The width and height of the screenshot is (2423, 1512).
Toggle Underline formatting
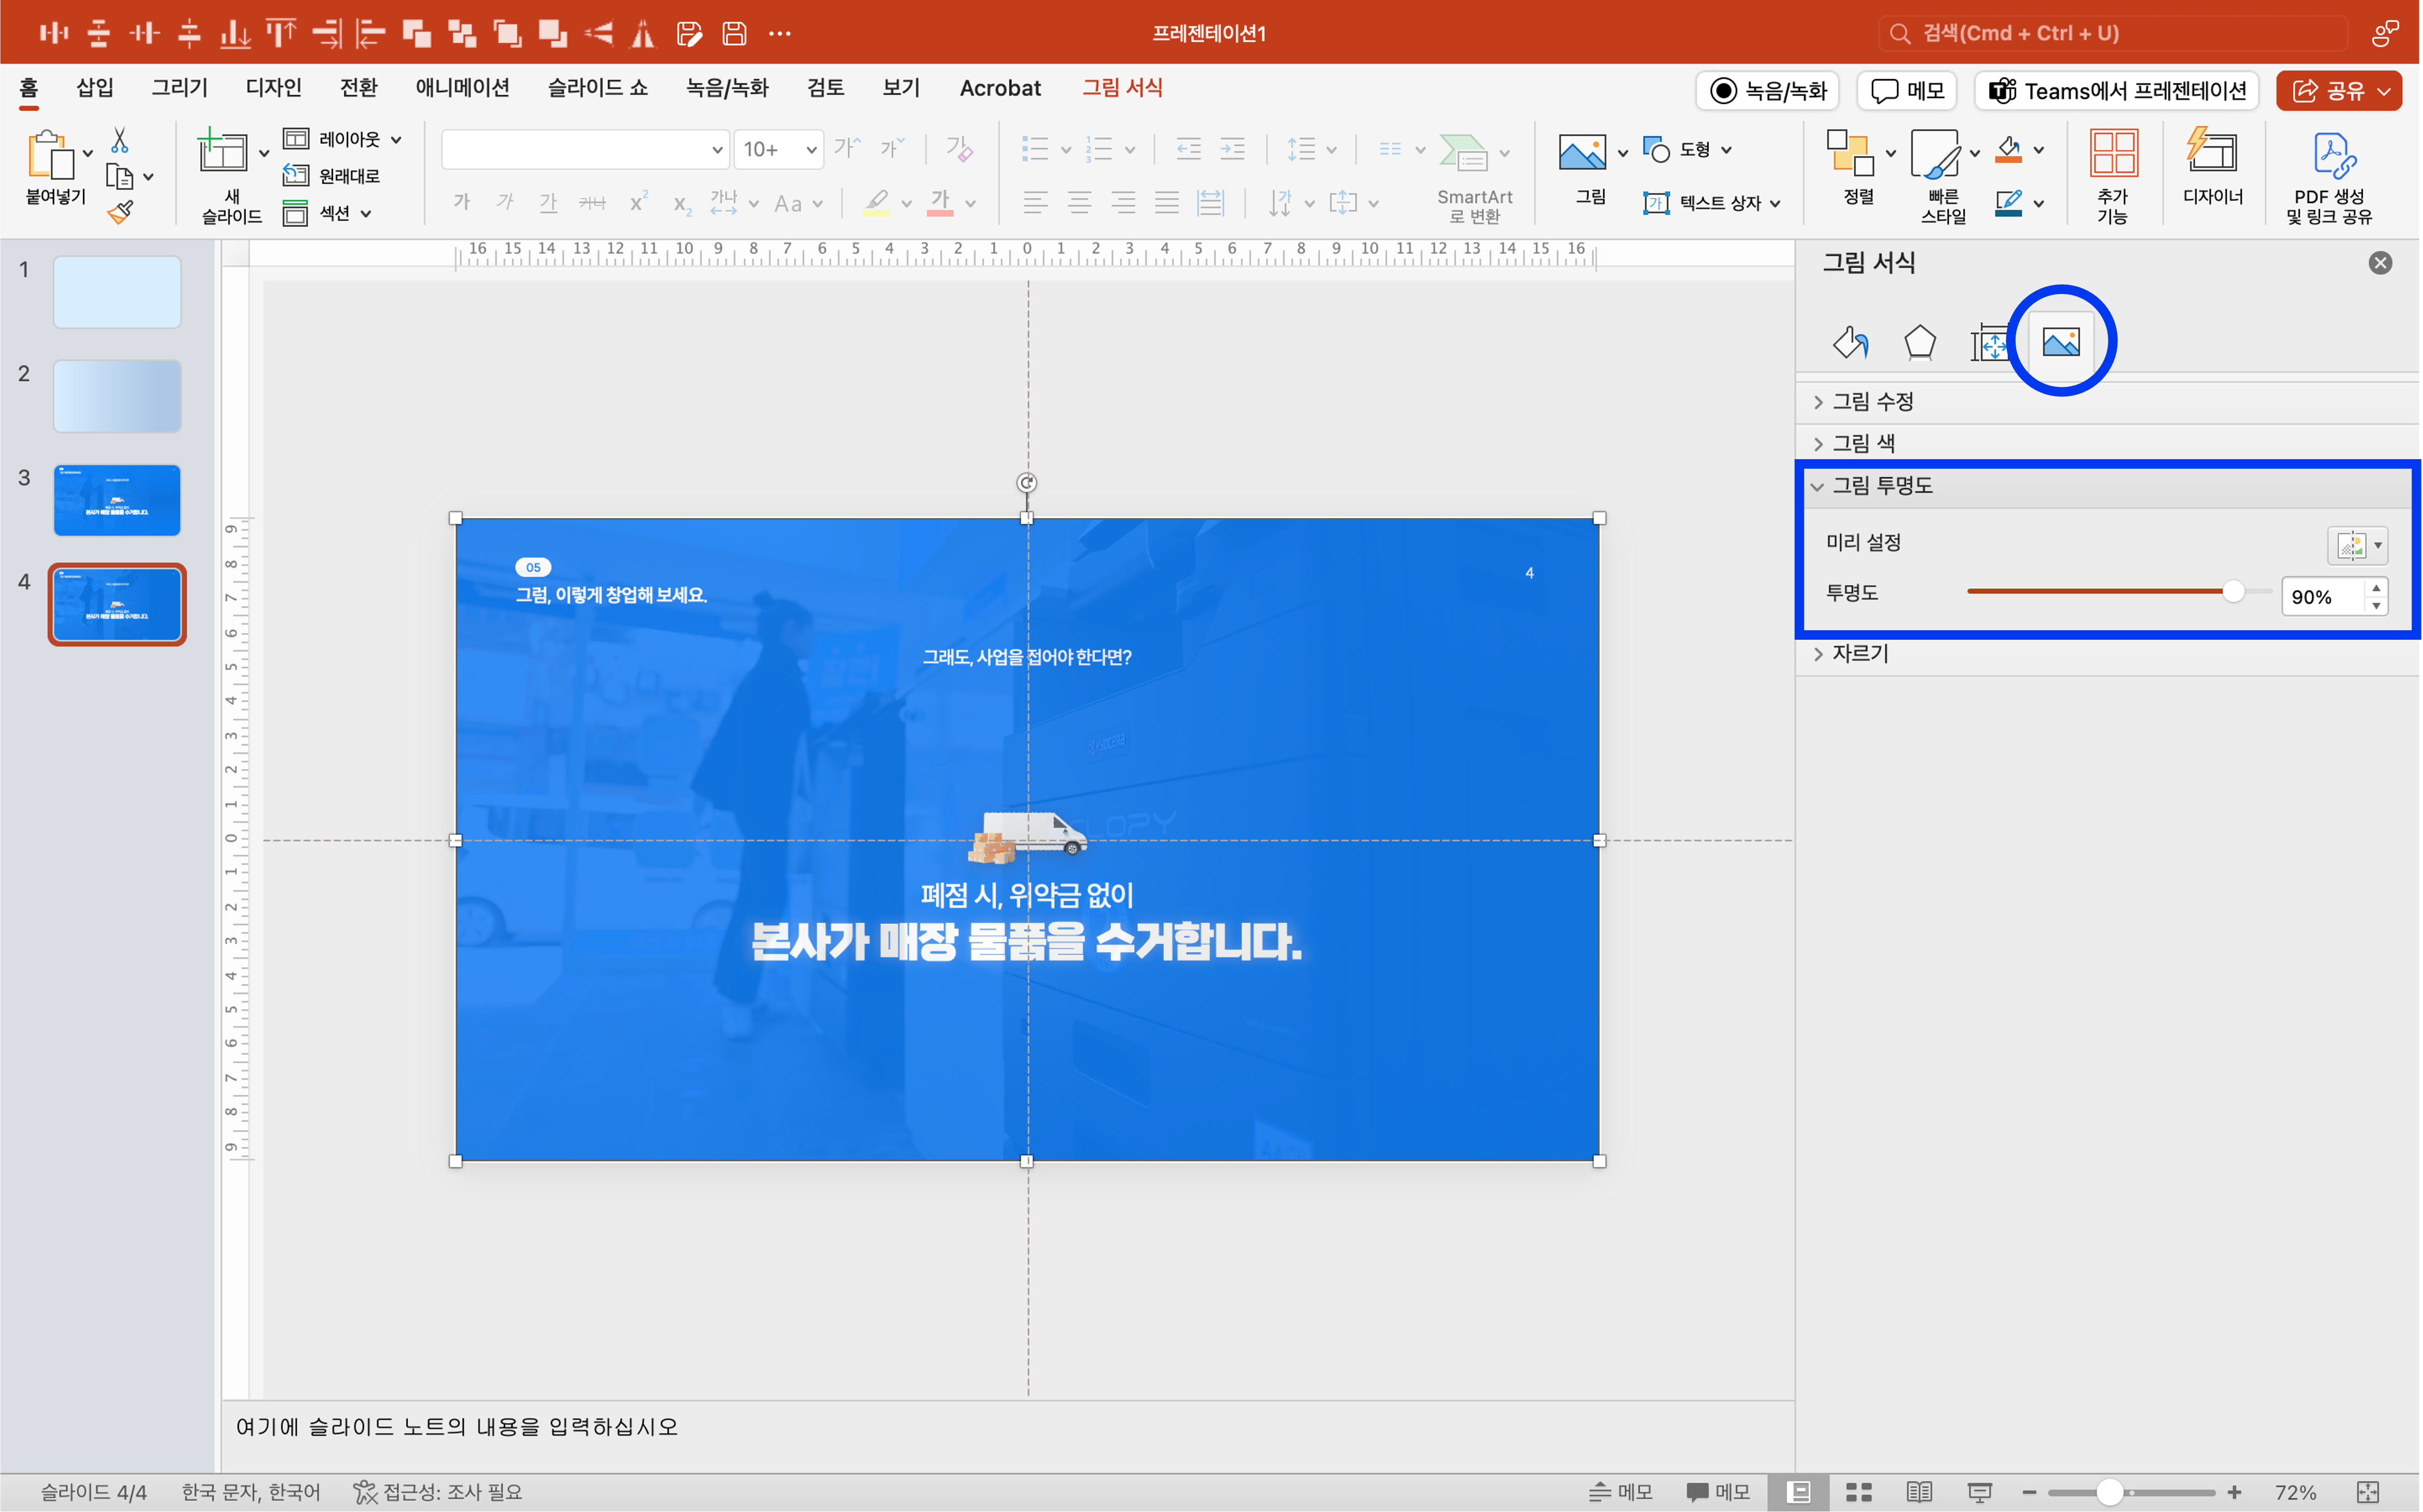click(x=548, y=203)
